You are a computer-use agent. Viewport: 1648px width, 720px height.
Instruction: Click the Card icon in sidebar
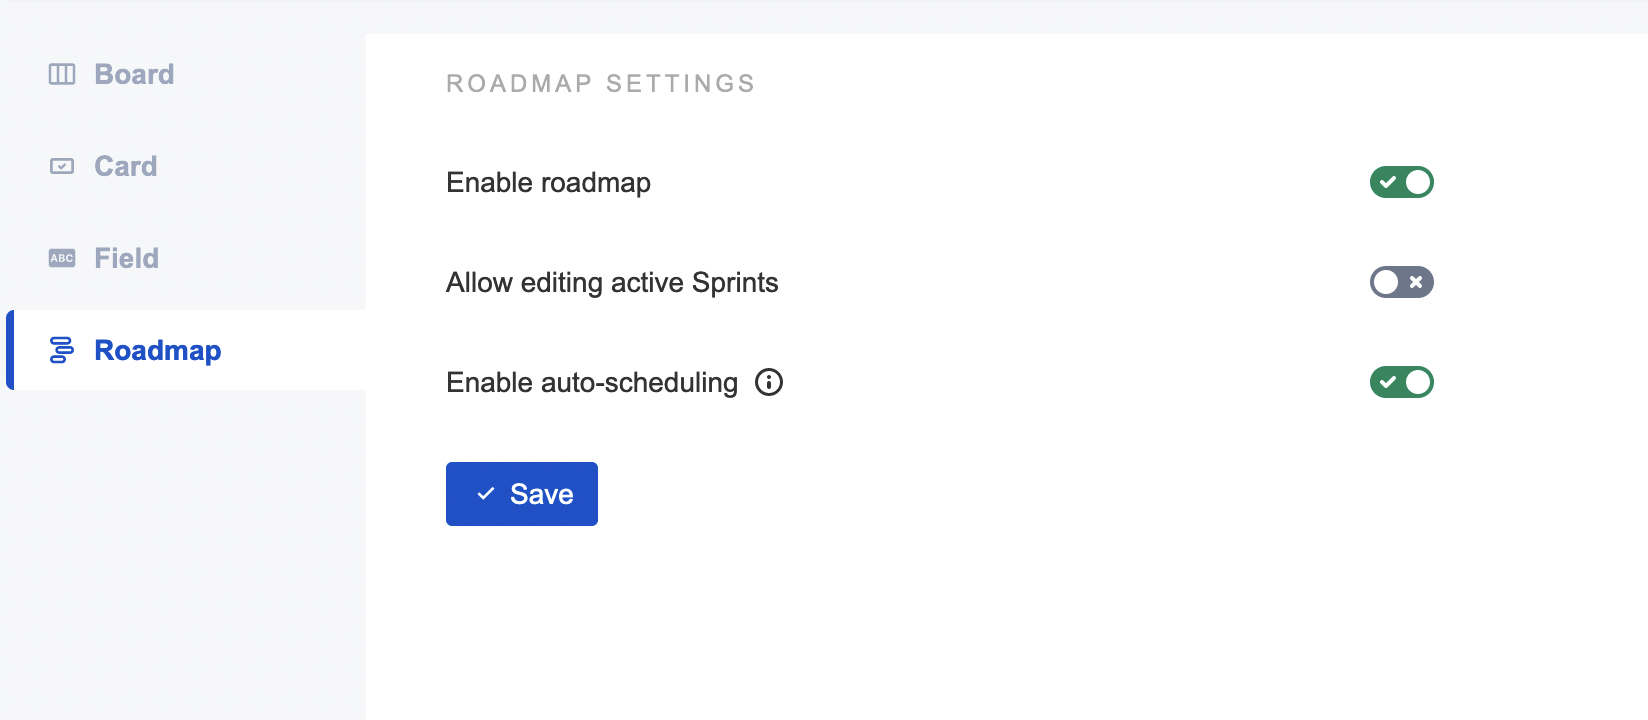click(x=62, y=166)
